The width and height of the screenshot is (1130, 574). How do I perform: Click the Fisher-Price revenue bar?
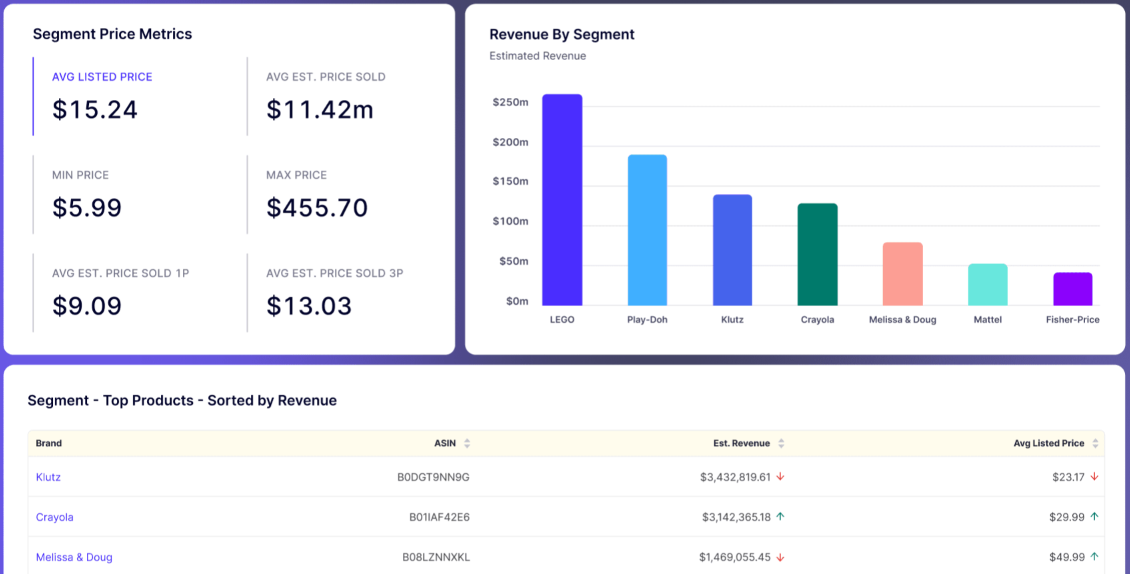point(1073,289)
